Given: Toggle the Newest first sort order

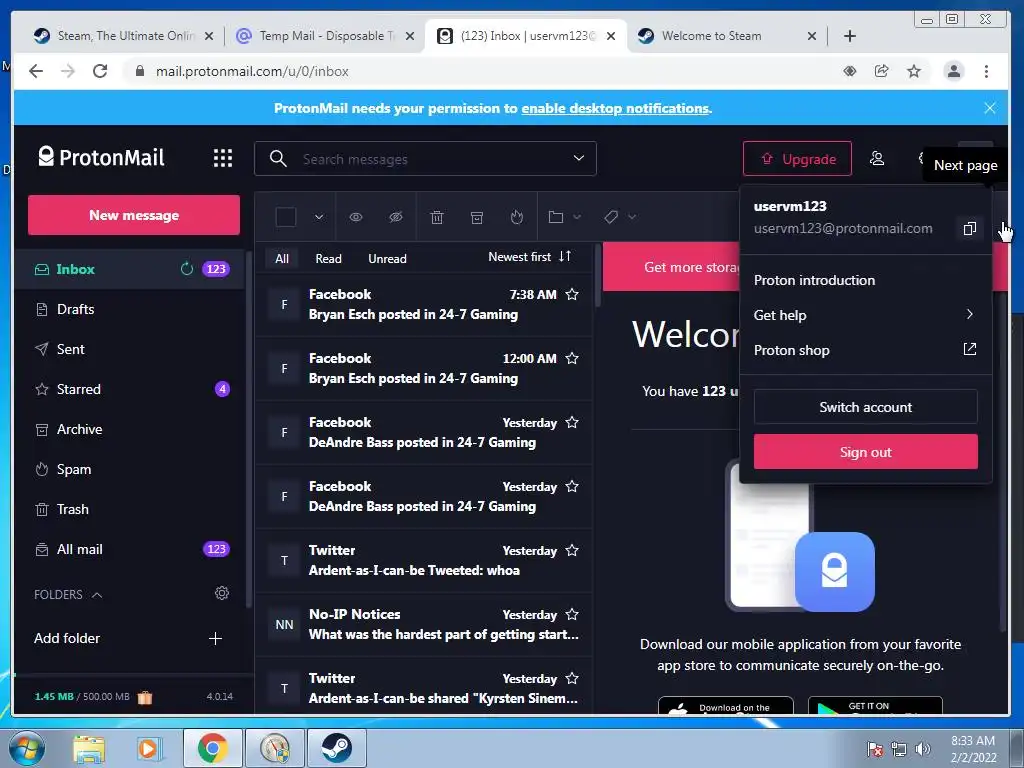Looking at the screenshot, I should tap(530, 257).
